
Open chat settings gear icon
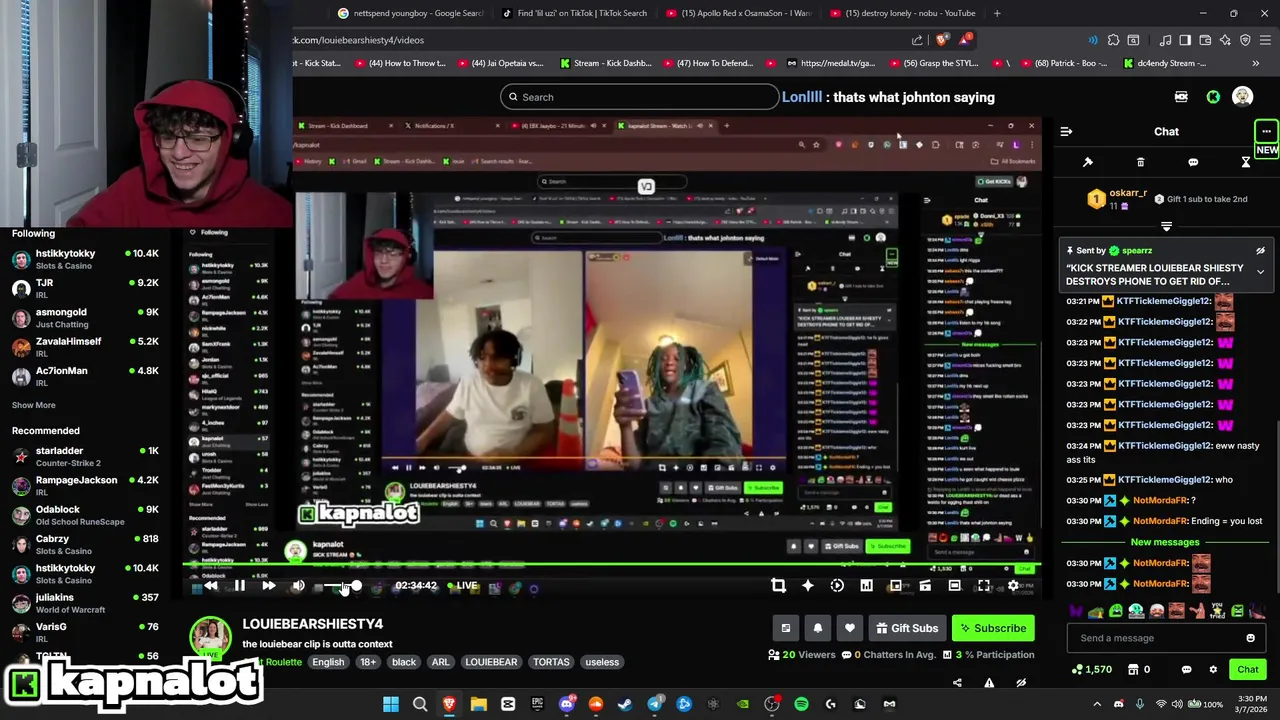1213,669
